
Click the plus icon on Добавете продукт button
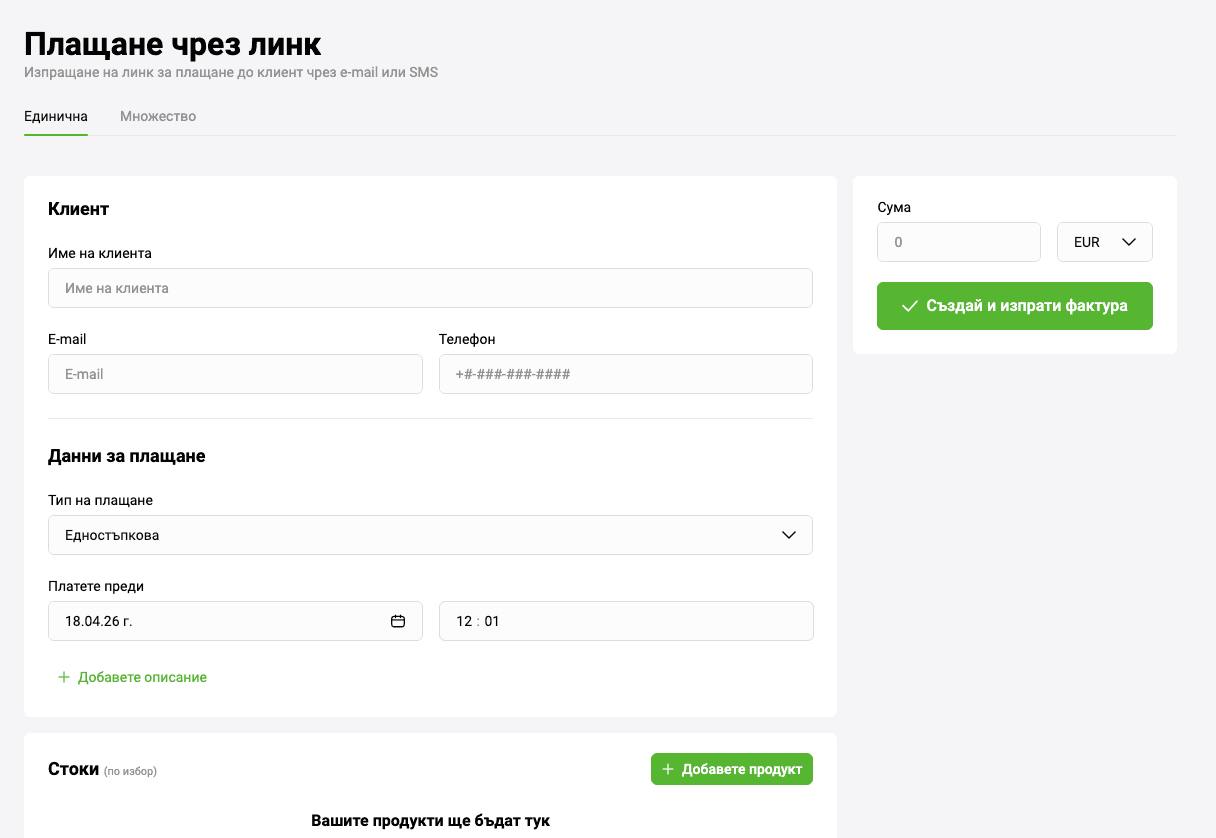tap(668, 770)
